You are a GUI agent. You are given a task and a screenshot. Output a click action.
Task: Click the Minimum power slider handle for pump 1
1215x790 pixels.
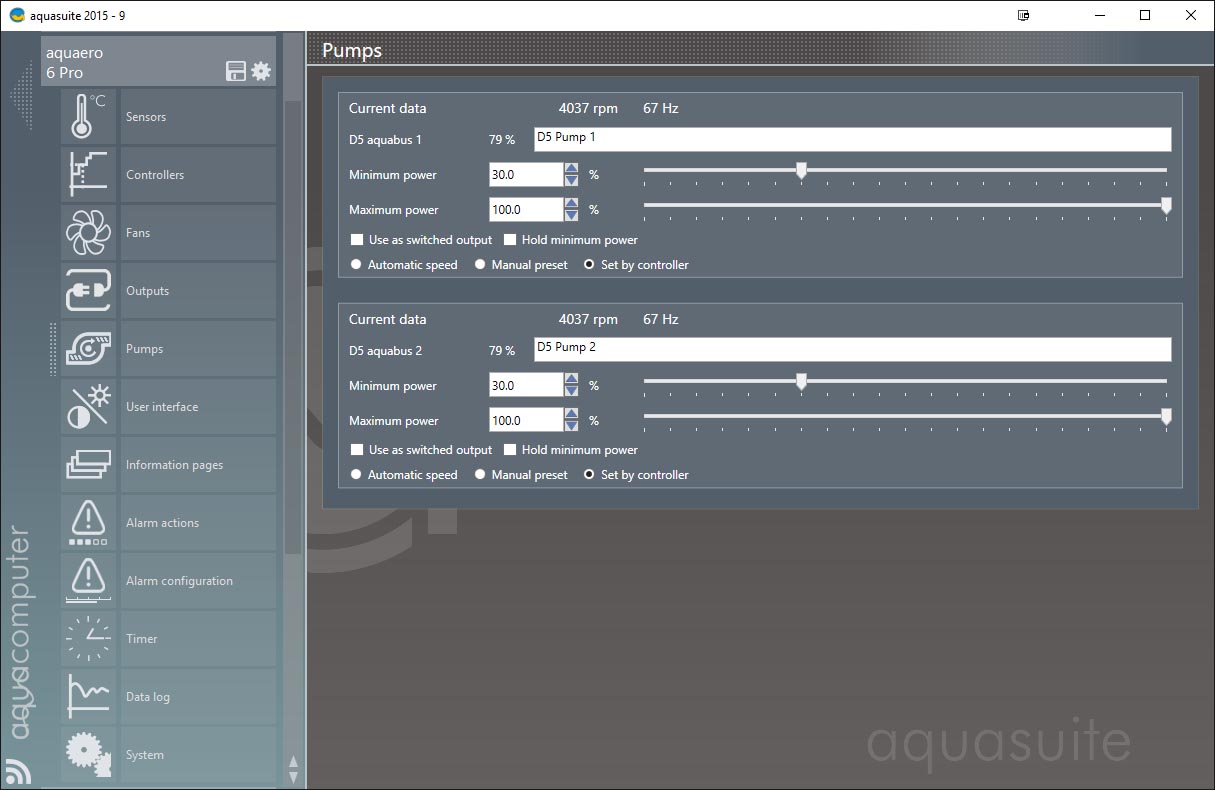(801, 171)
